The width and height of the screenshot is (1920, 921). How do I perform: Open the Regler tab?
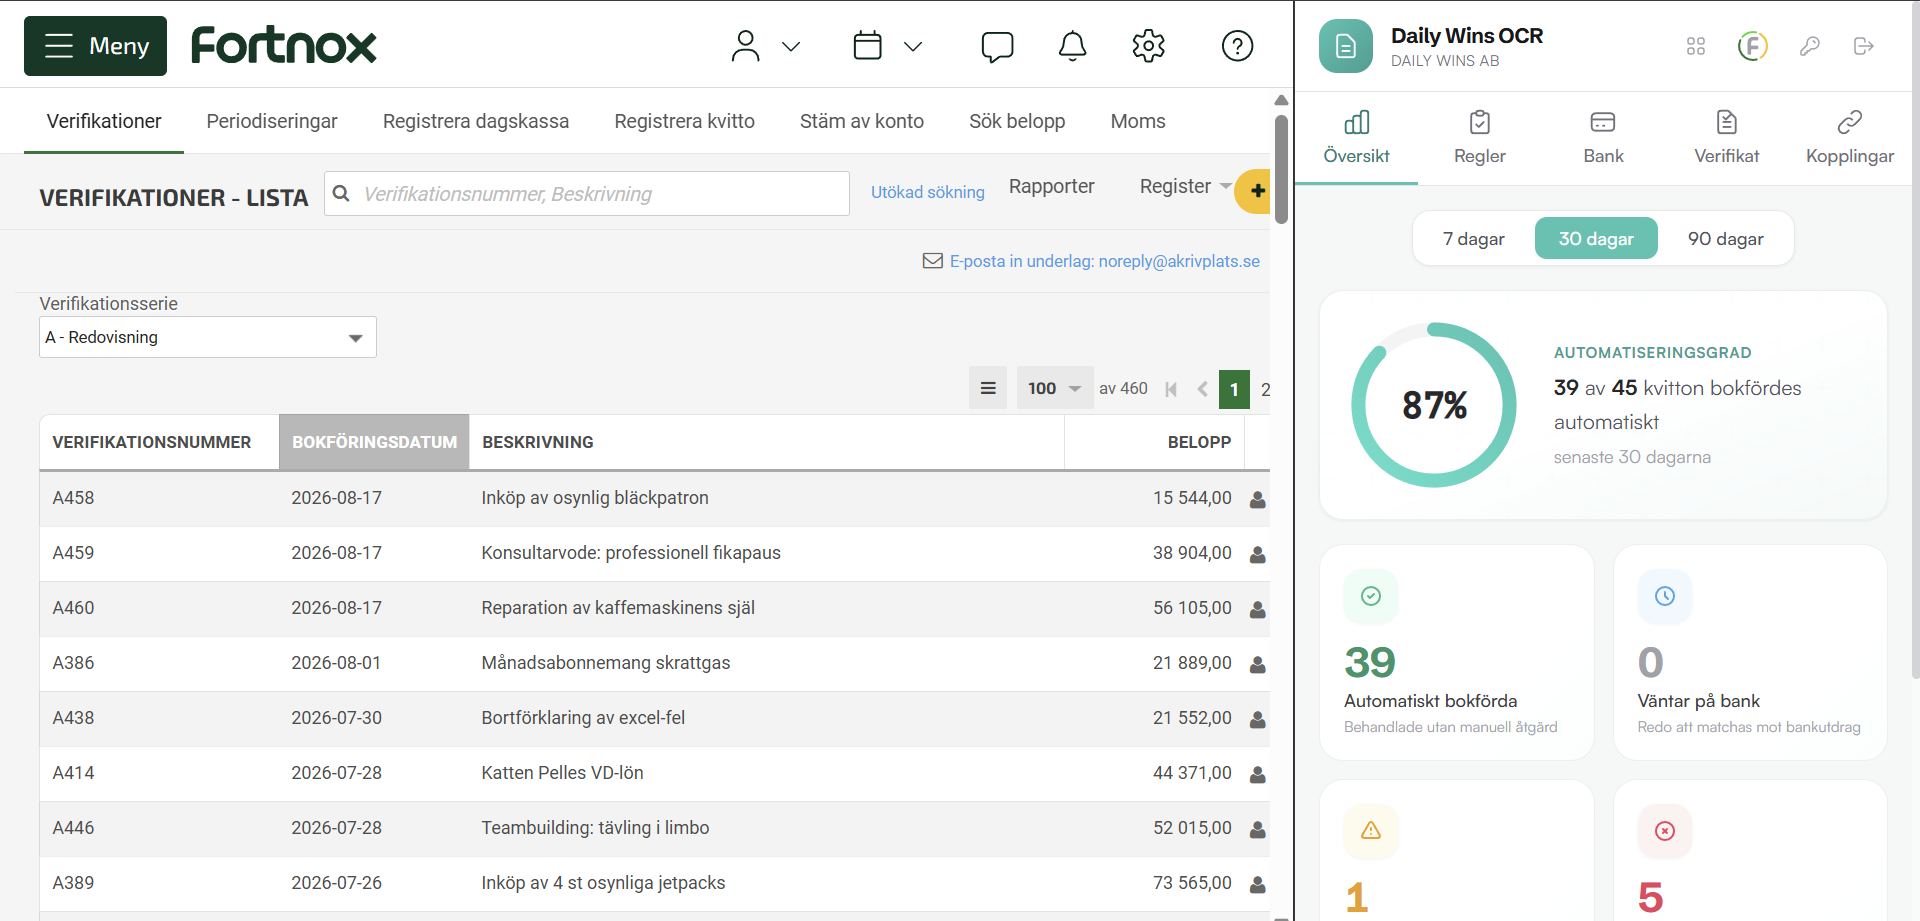tap(1480, 138)
